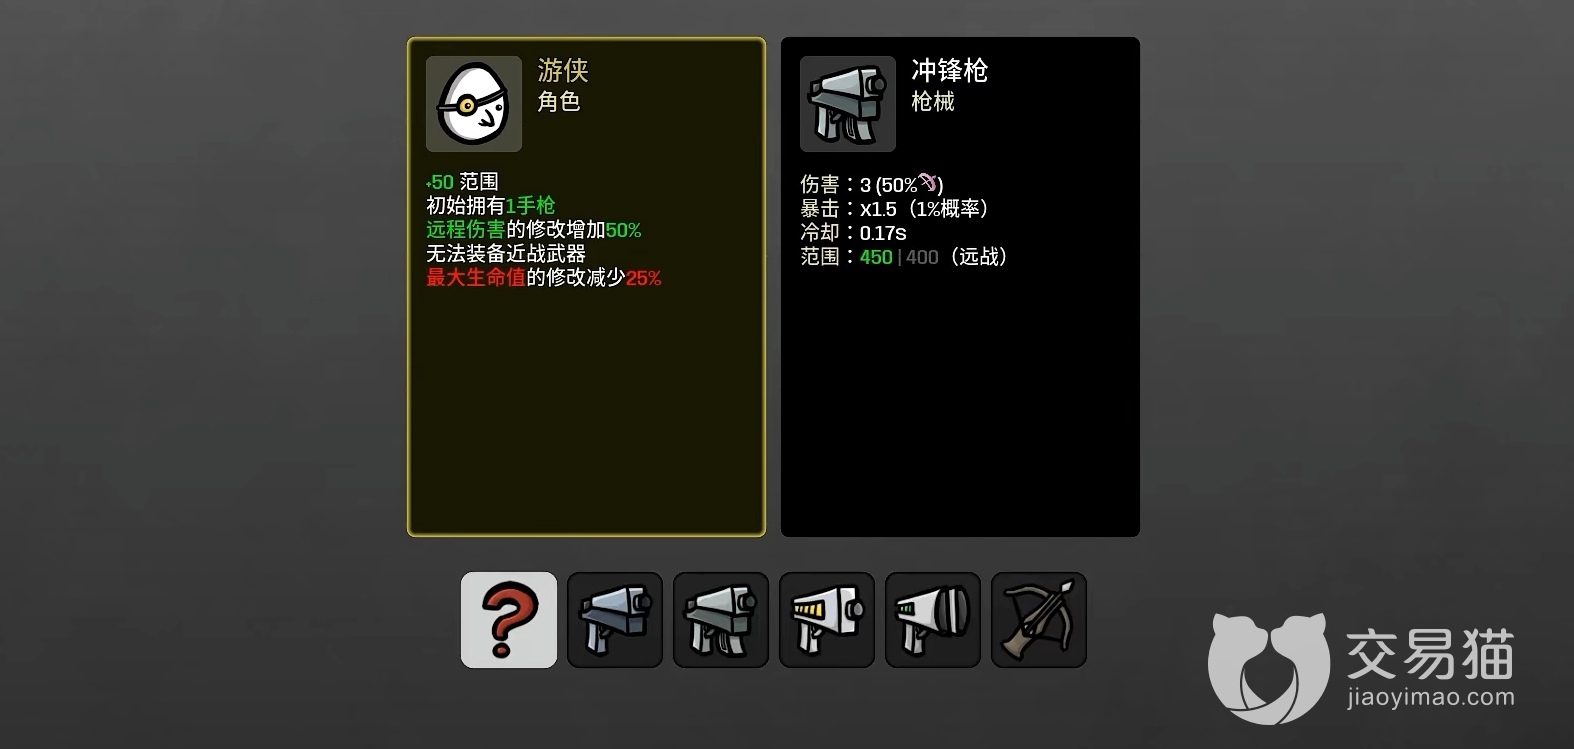Pick the double-grip SMG weapon icon

click(721, 620)
